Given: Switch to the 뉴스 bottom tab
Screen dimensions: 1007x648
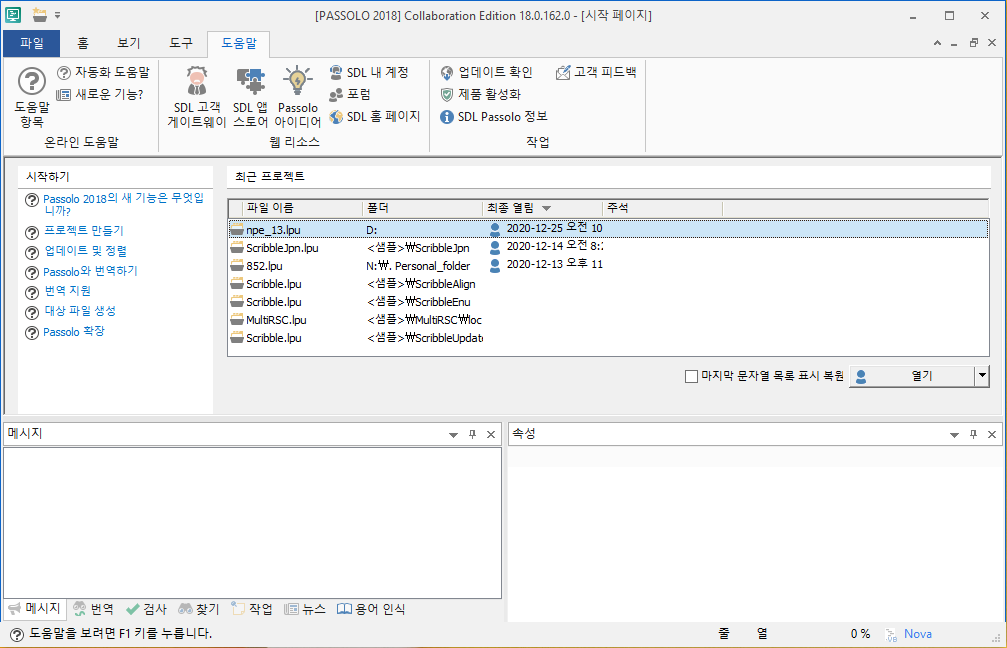Looking at the screenshot, I should 304,609.
